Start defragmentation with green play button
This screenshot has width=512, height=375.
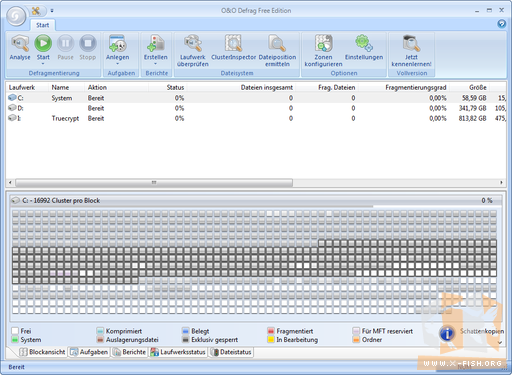tap(43, 43)
